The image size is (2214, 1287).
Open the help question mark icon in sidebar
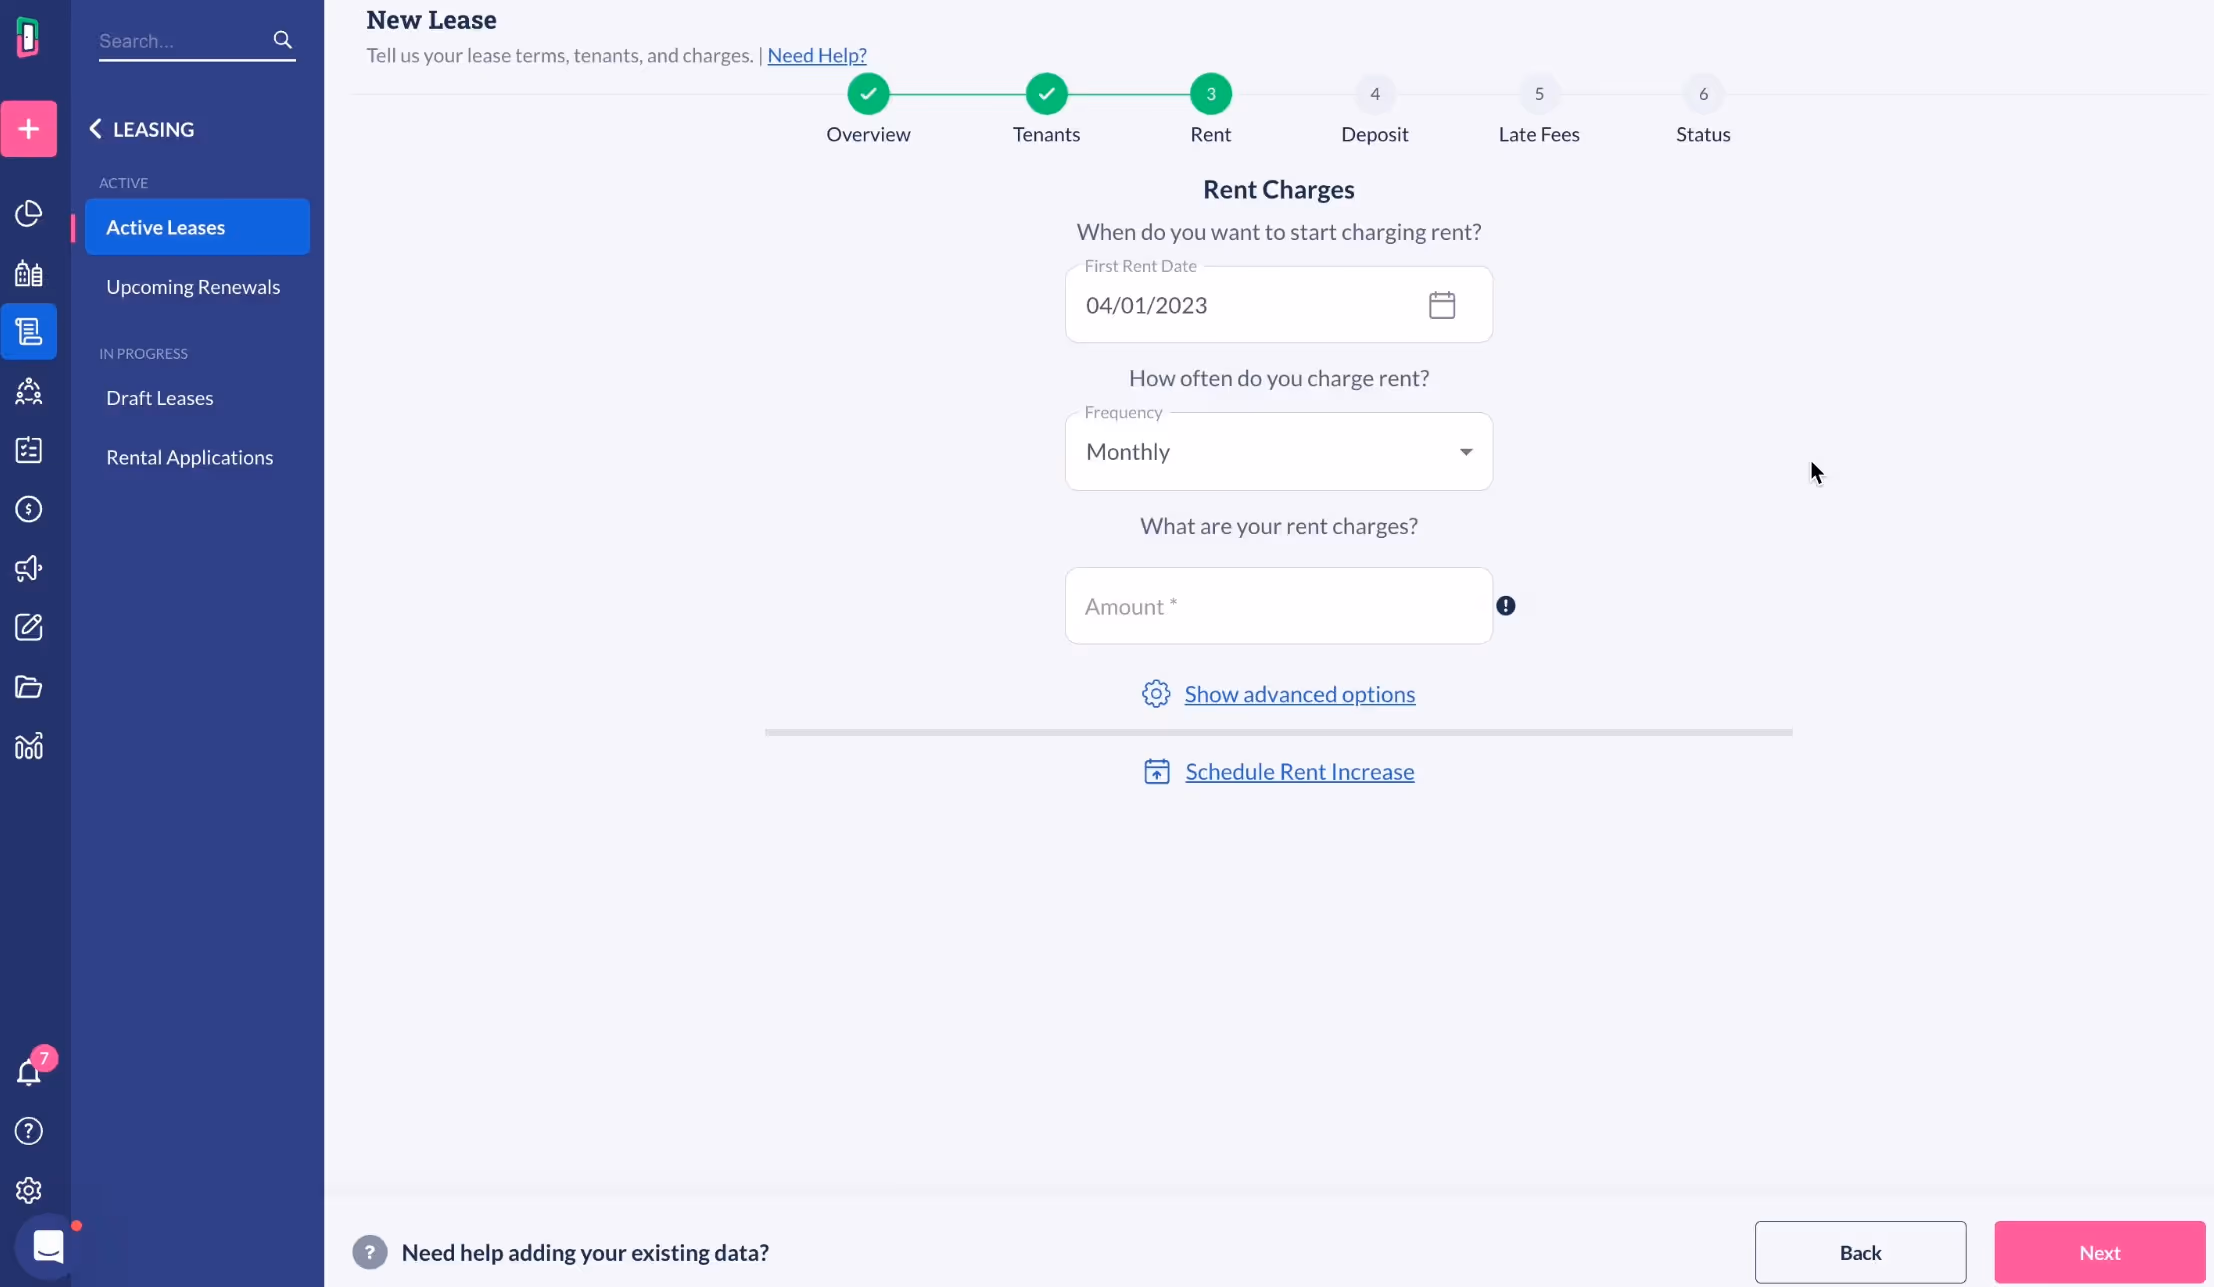coord(29,1131)
